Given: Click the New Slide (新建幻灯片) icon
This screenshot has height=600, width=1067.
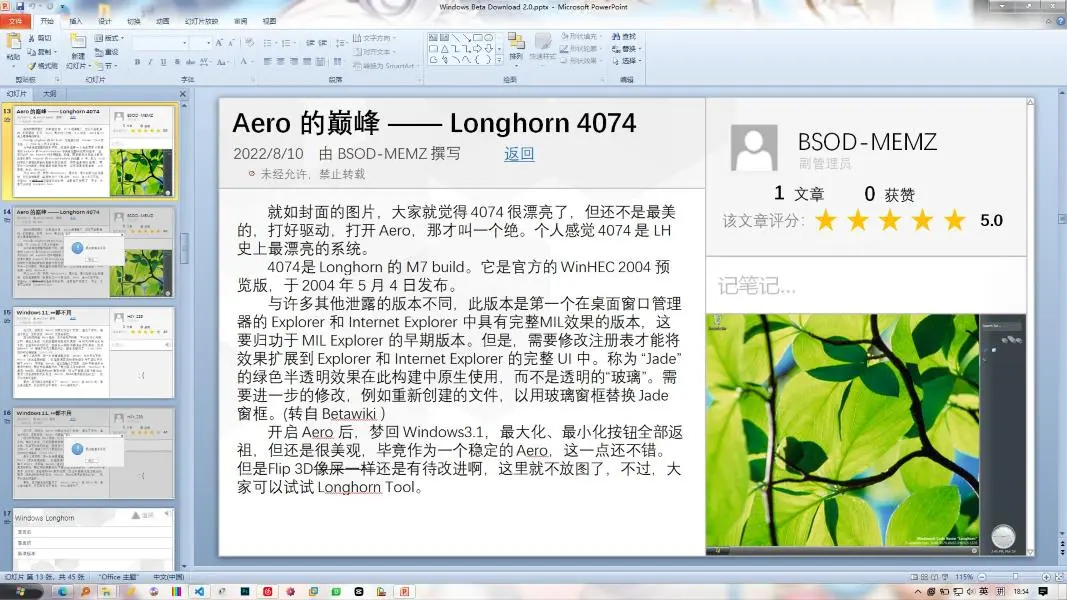Looking at the screenshot, I should point(78,43).
